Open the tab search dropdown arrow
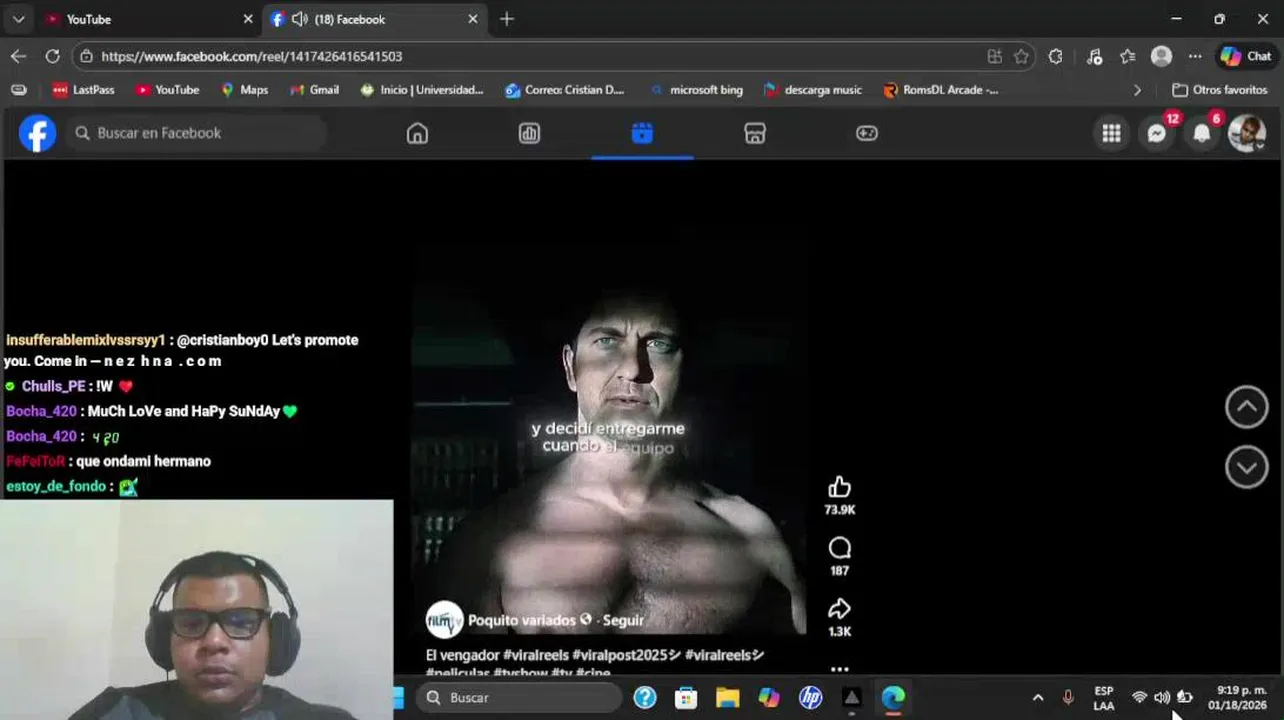This screenshot has height=720, width=1284. click(18, 19)
